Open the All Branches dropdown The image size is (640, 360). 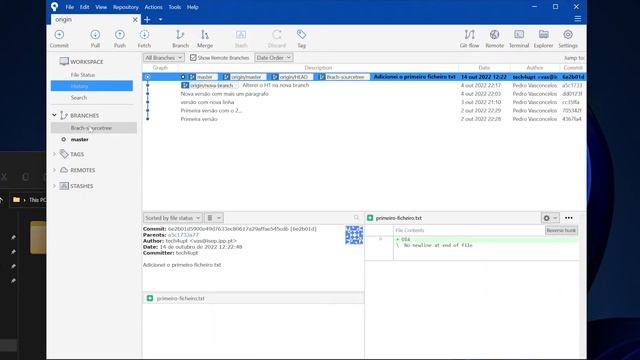click(164, 58)
